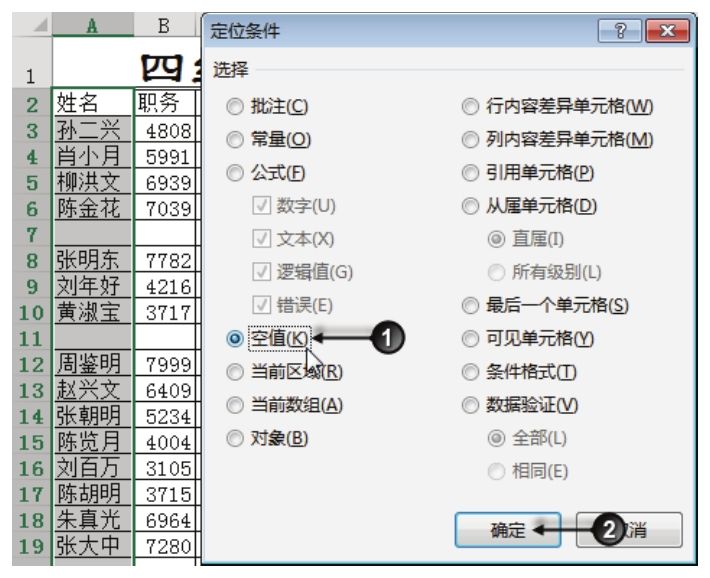Choose the 公式(F) radio option

(x=235, y=173)
